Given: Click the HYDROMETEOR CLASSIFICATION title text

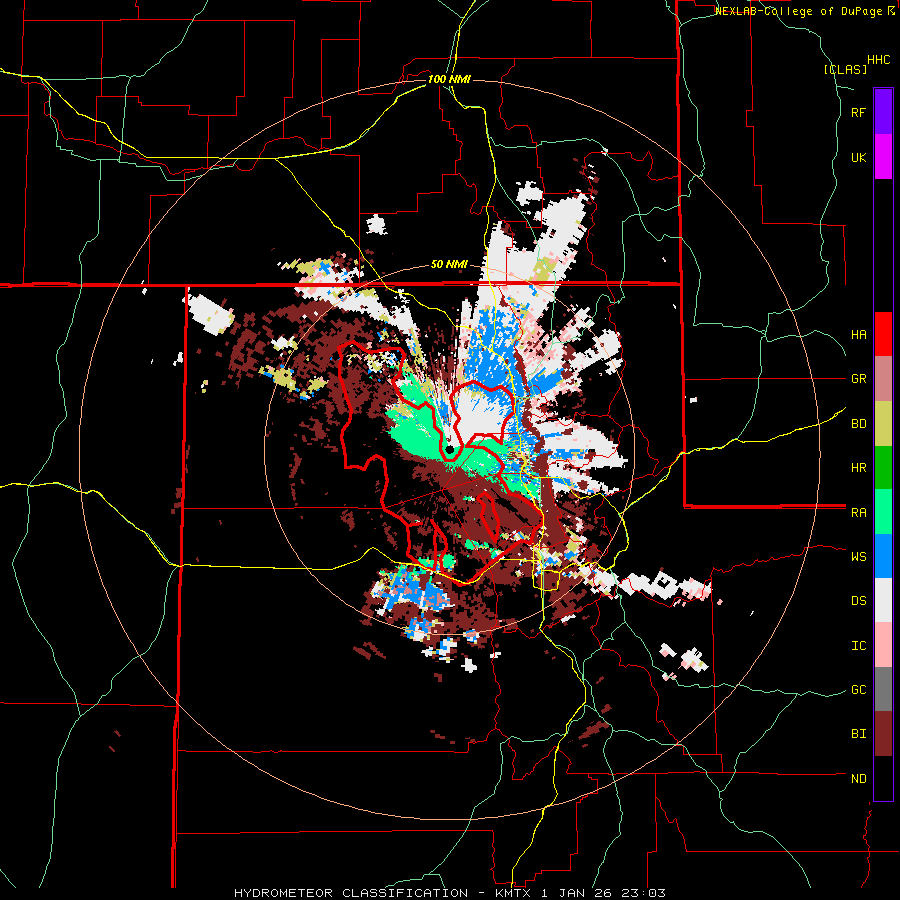Looking at the screenshot, I should click(351, 893).
